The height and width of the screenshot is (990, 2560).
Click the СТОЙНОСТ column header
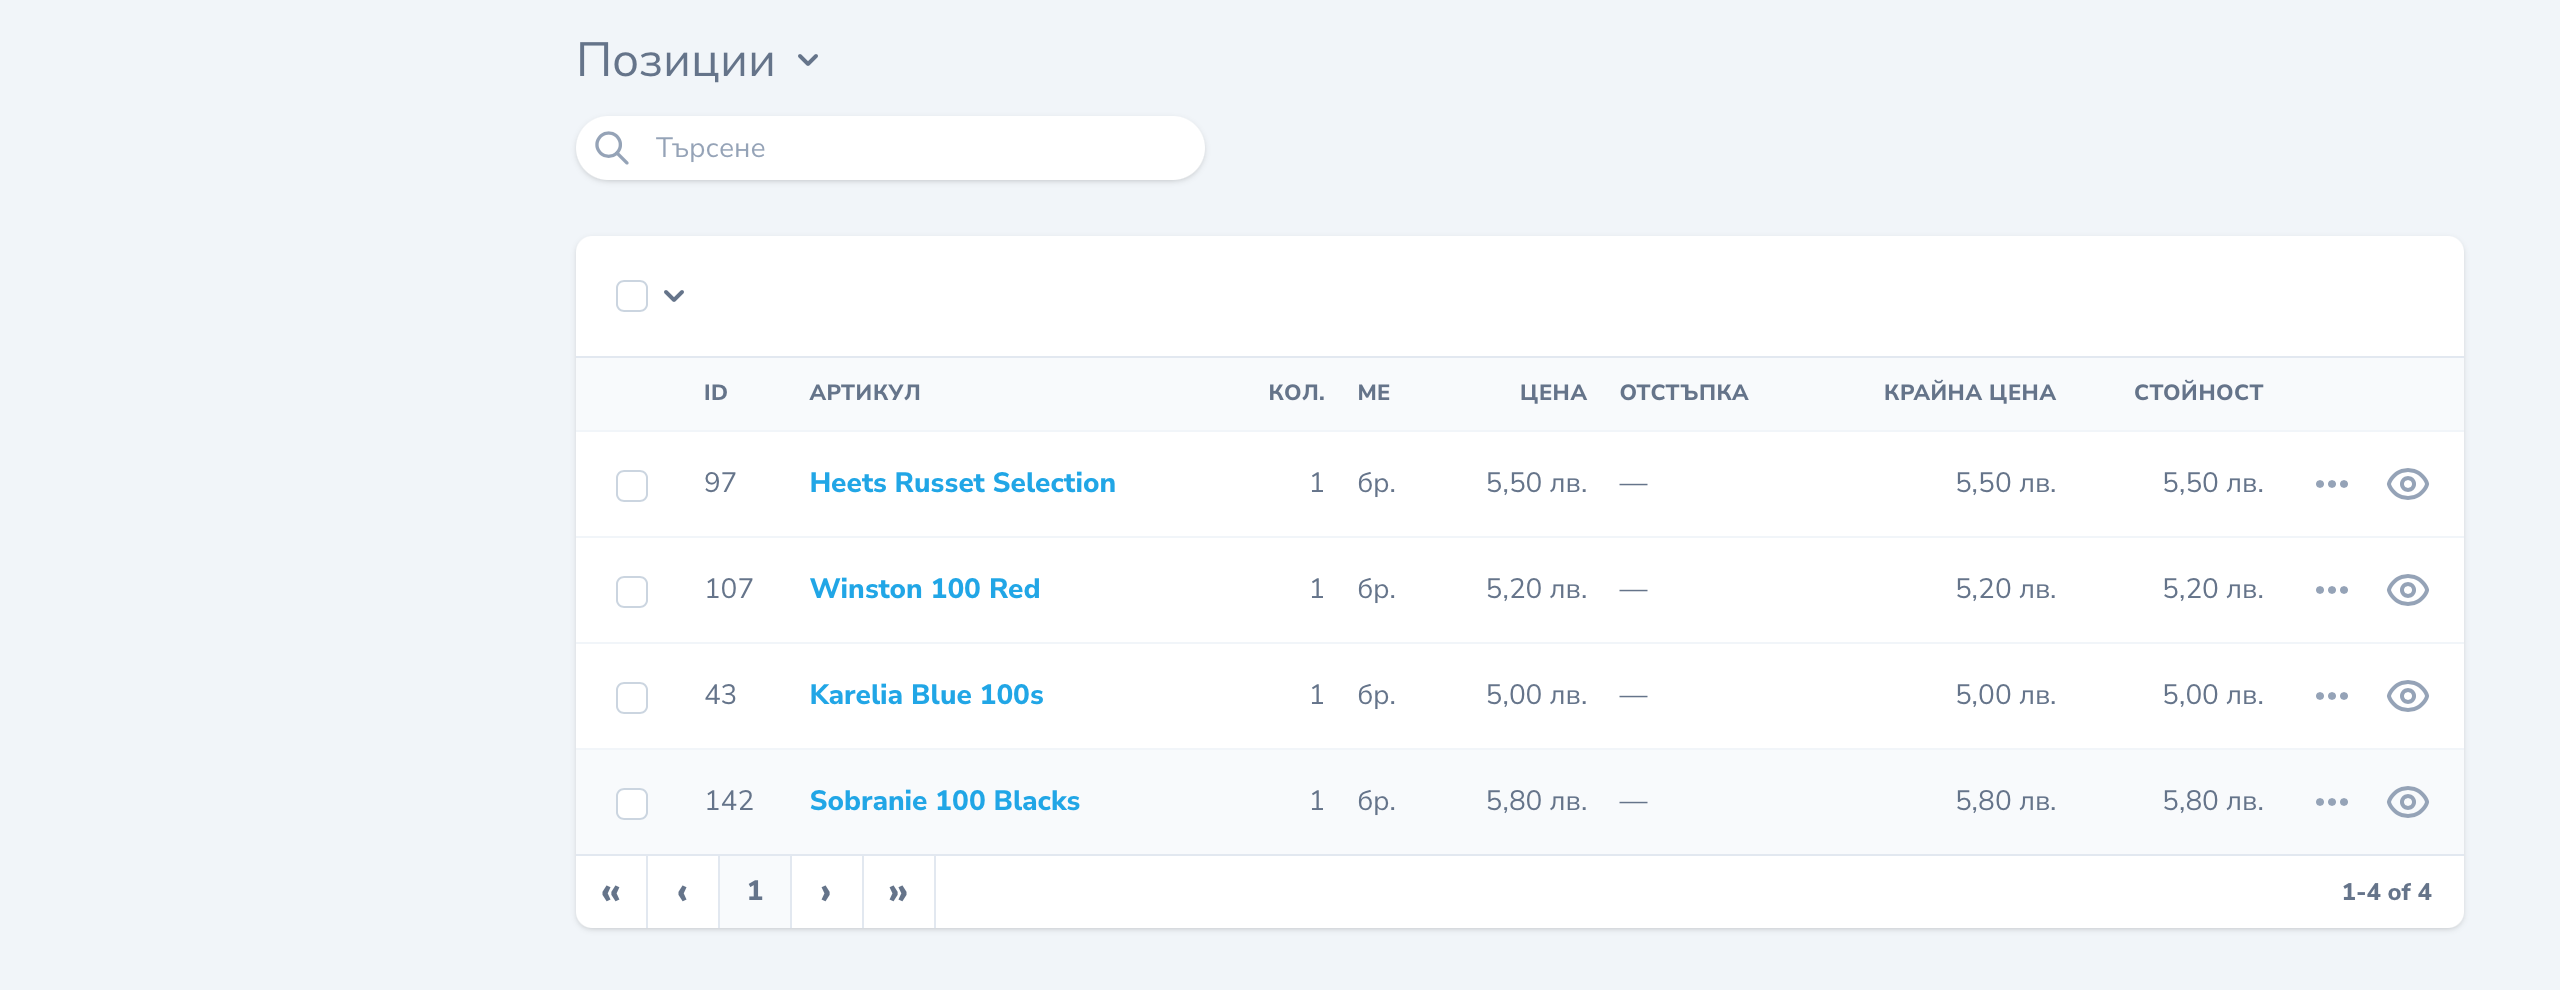2198,393
